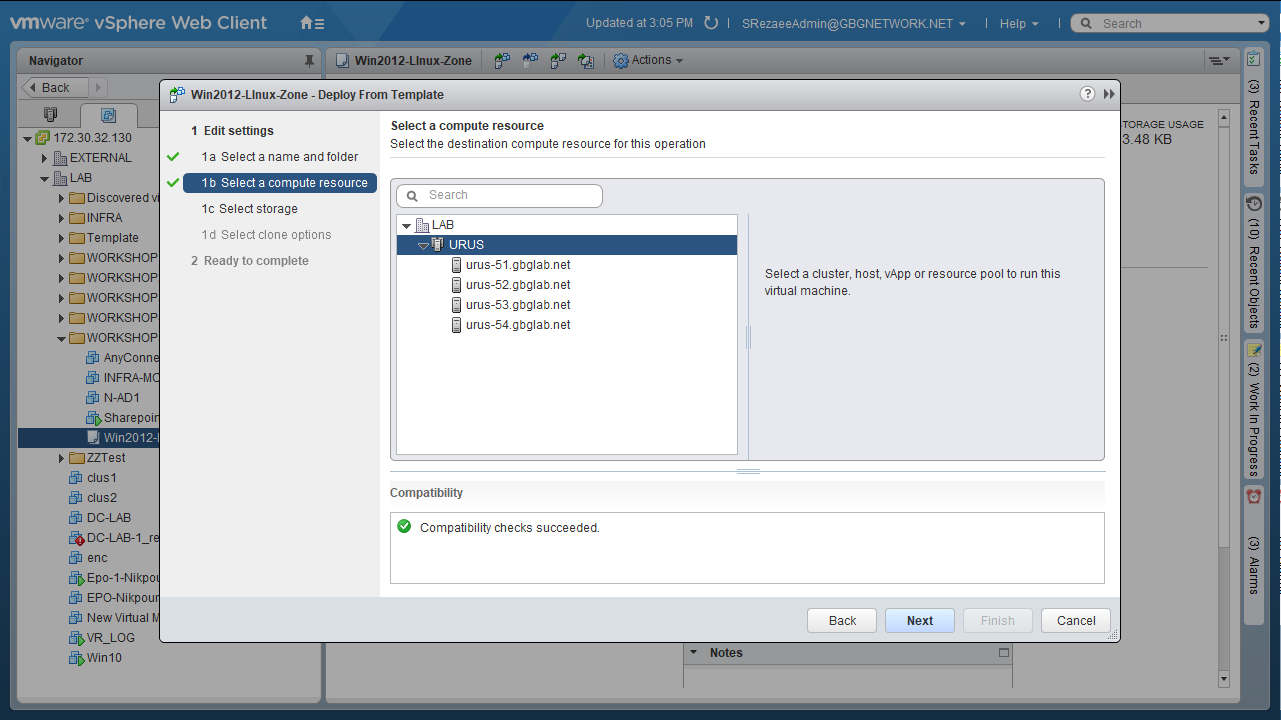This screenshot has height=720, width=1281.
Task: Open Work In Progress side panel
Action: point(1254,410)
